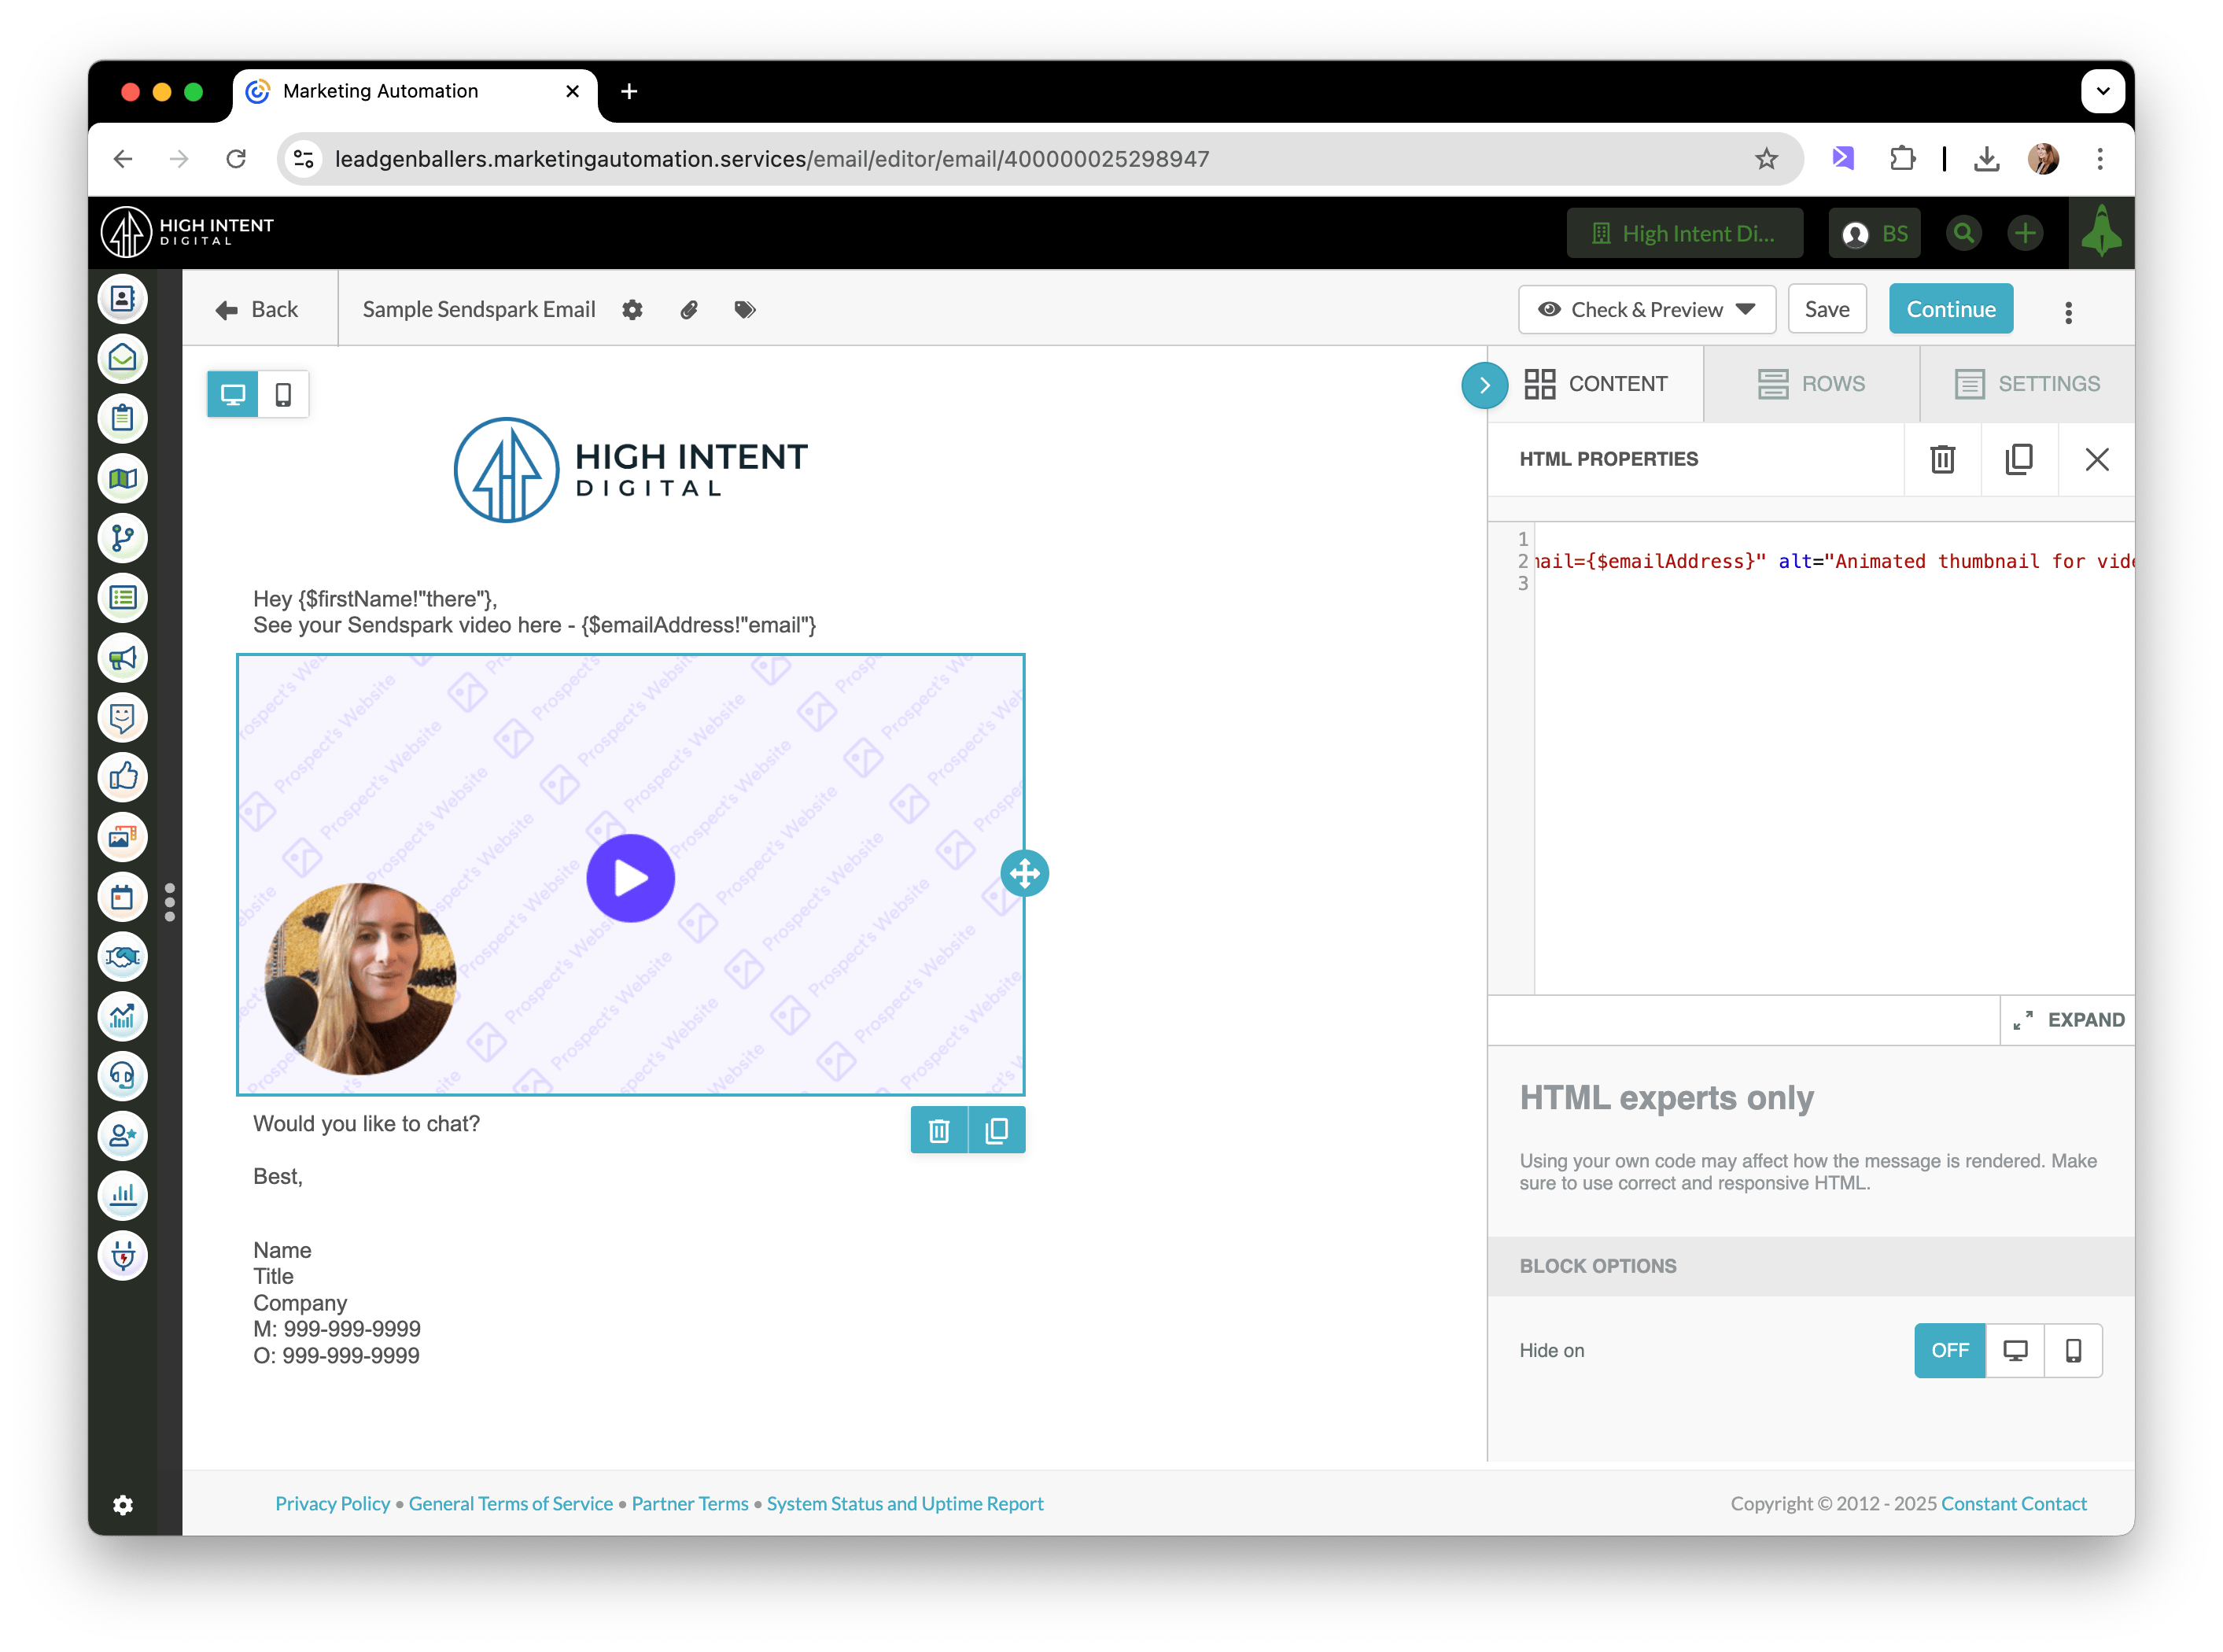This screenshot has height=1652, width=2223.
Task: Click the video play button thumbnail
Action: (x=630, y=878)
